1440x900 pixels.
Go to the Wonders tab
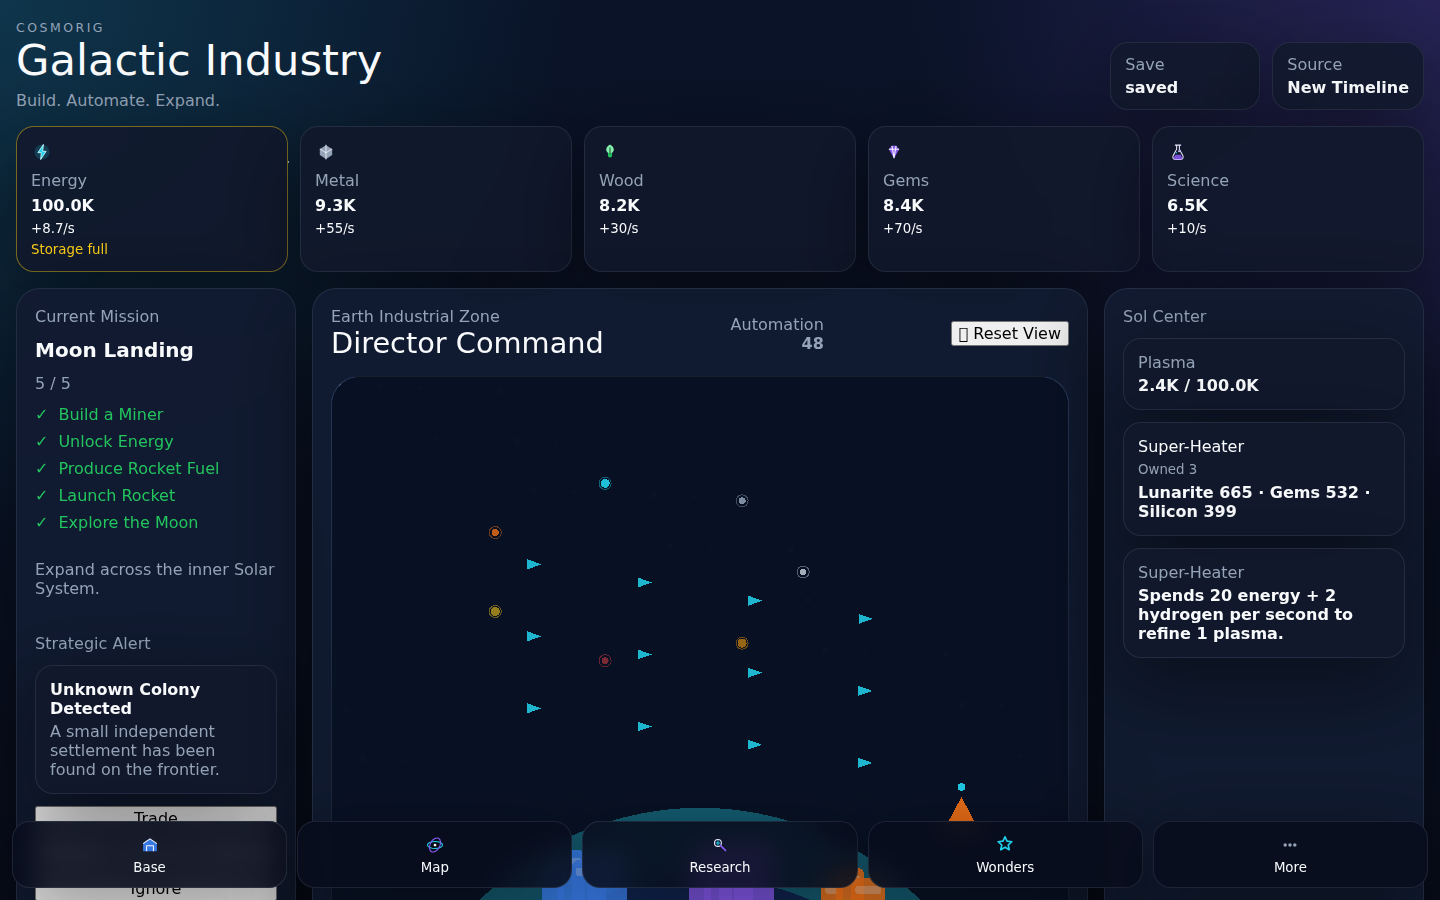point(1005,855)
